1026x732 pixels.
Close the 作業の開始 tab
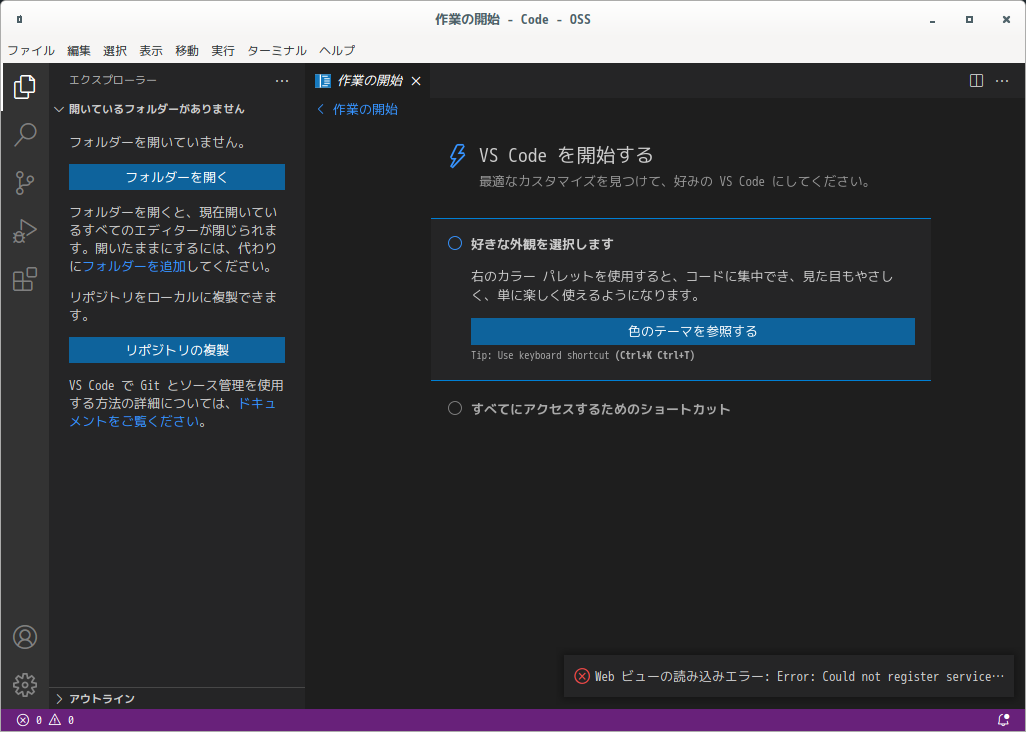[416, 81]
